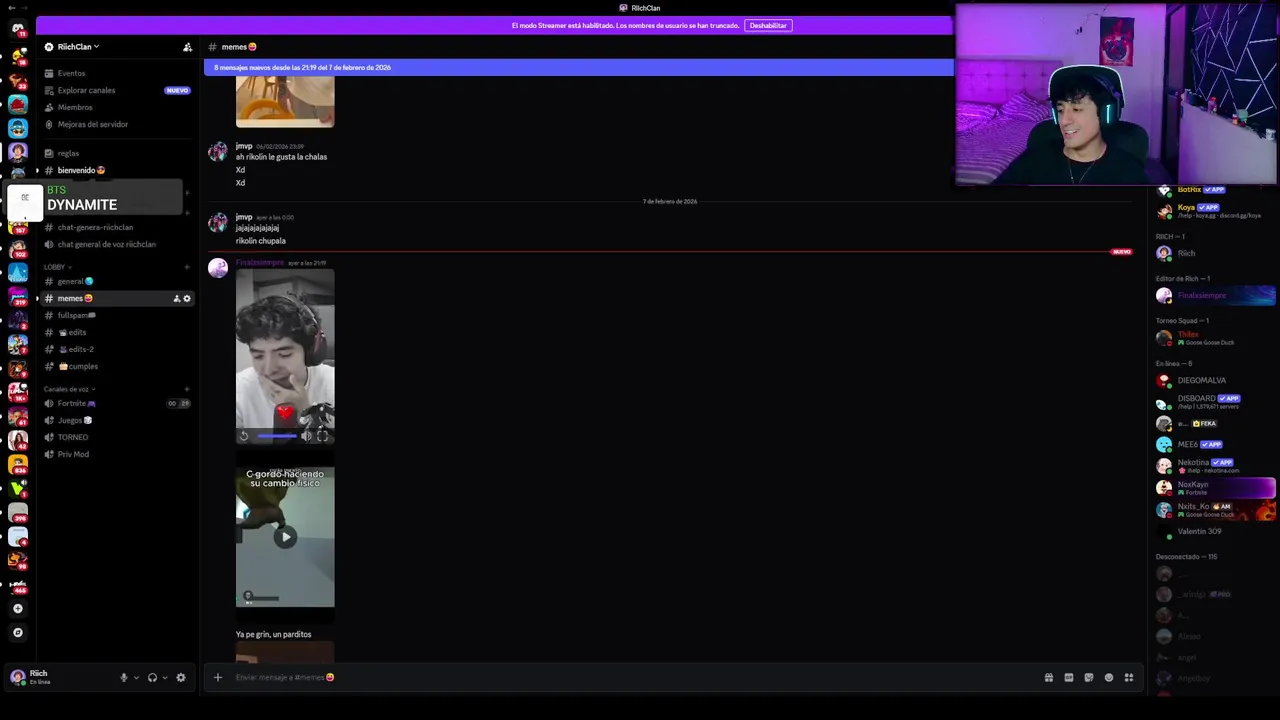Open microphone input options arrow
1280x720 pixels.
point(136,677)
